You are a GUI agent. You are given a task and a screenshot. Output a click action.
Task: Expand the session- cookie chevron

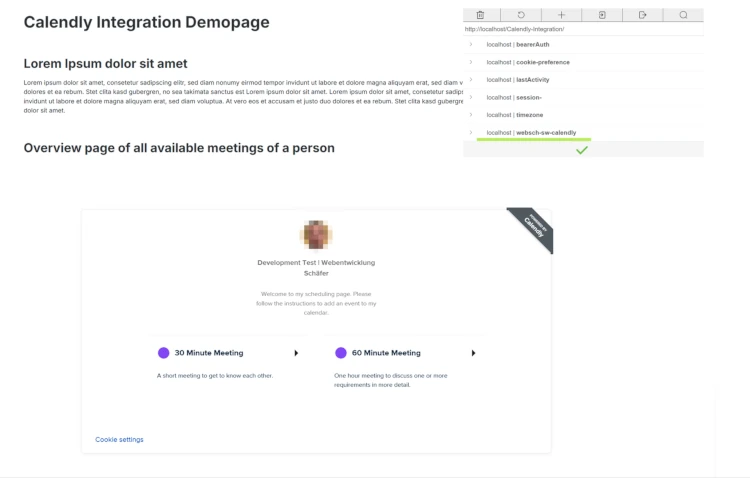[x=471, y=97]
